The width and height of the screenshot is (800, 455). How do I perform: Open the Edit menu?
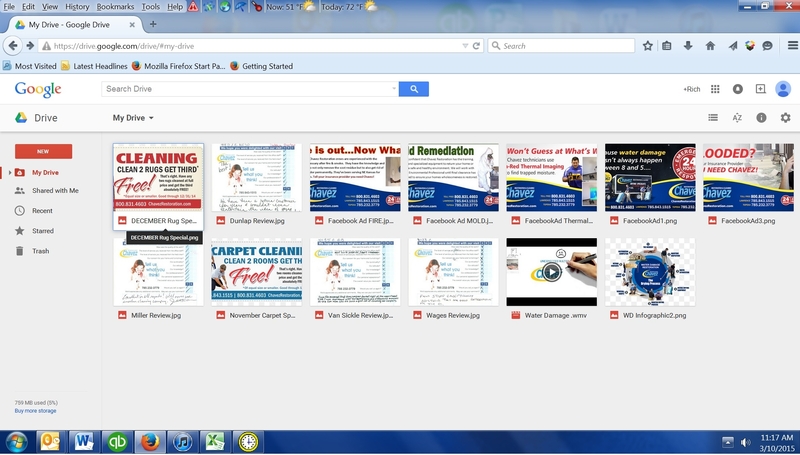pyautogui.click(x=29, y=7)
